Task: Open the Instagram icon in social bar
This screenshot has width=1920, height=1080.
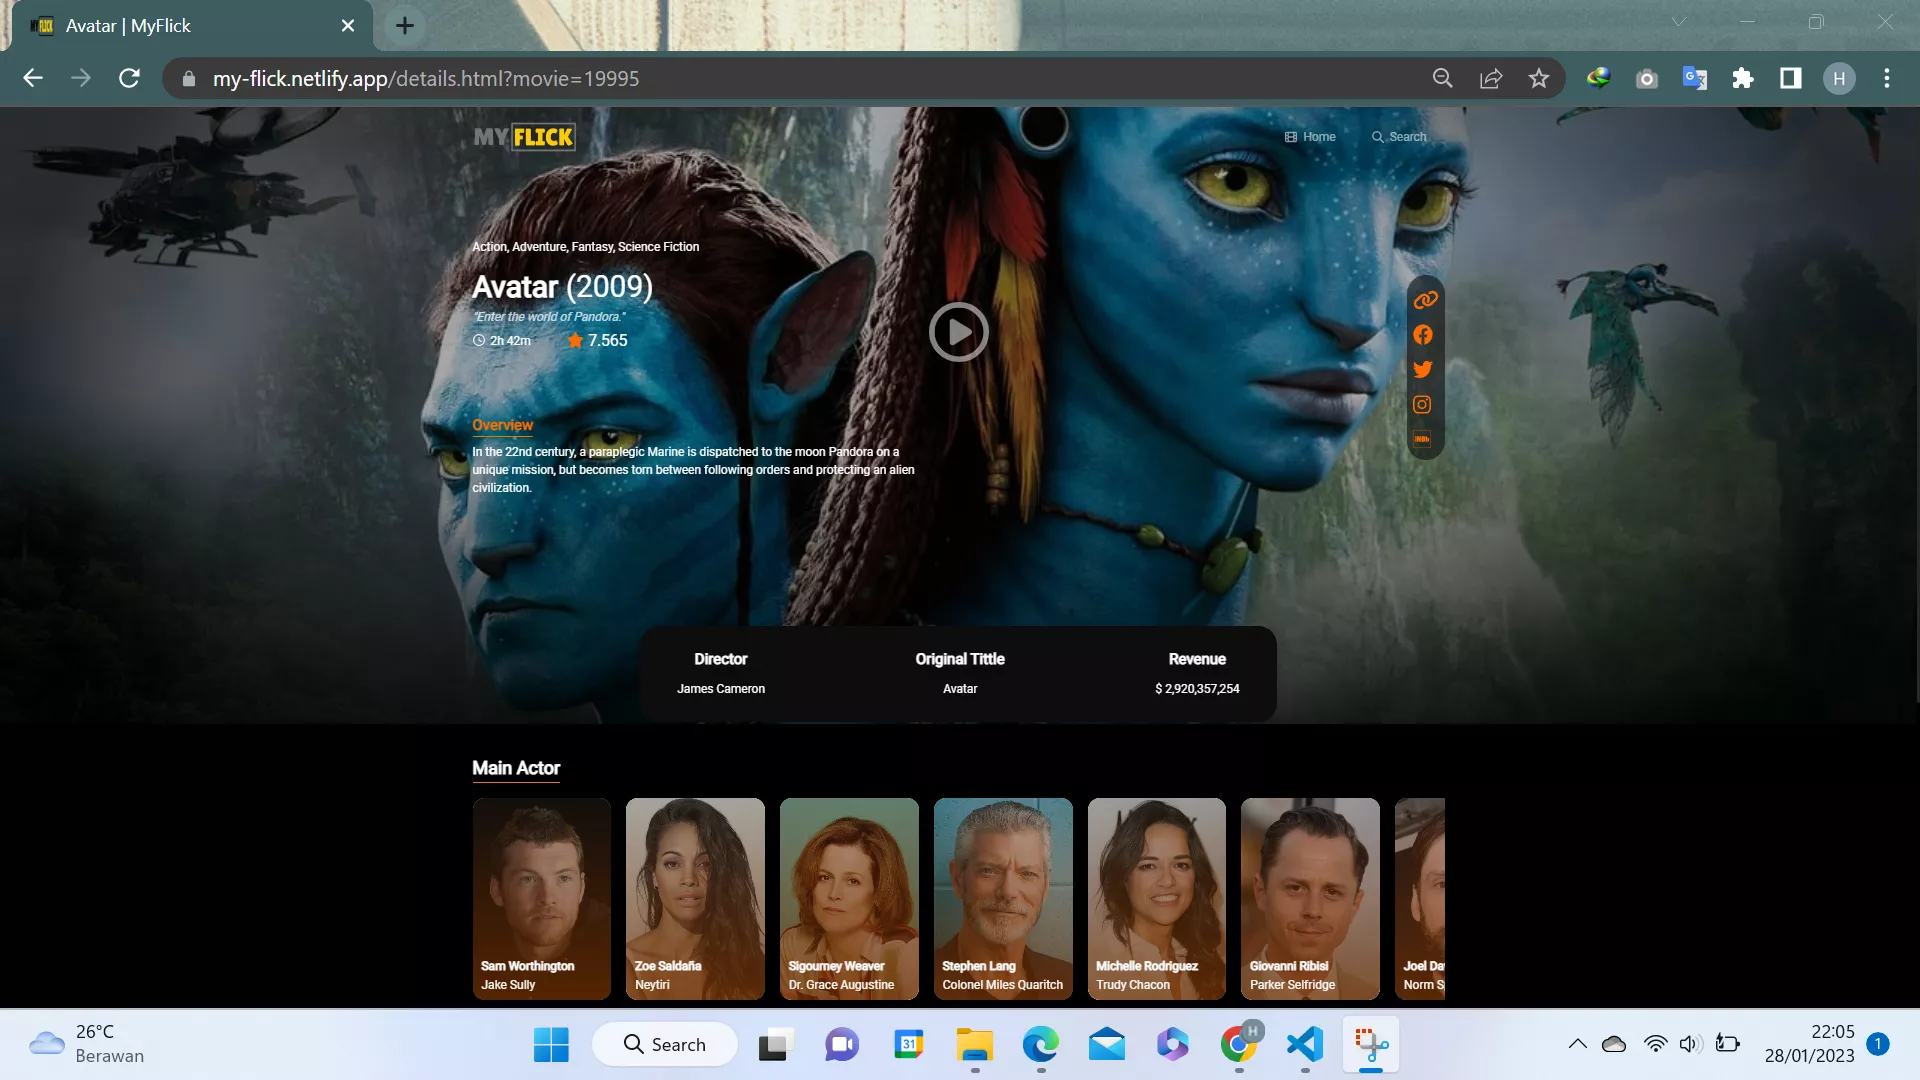Action: point(1422,404)
